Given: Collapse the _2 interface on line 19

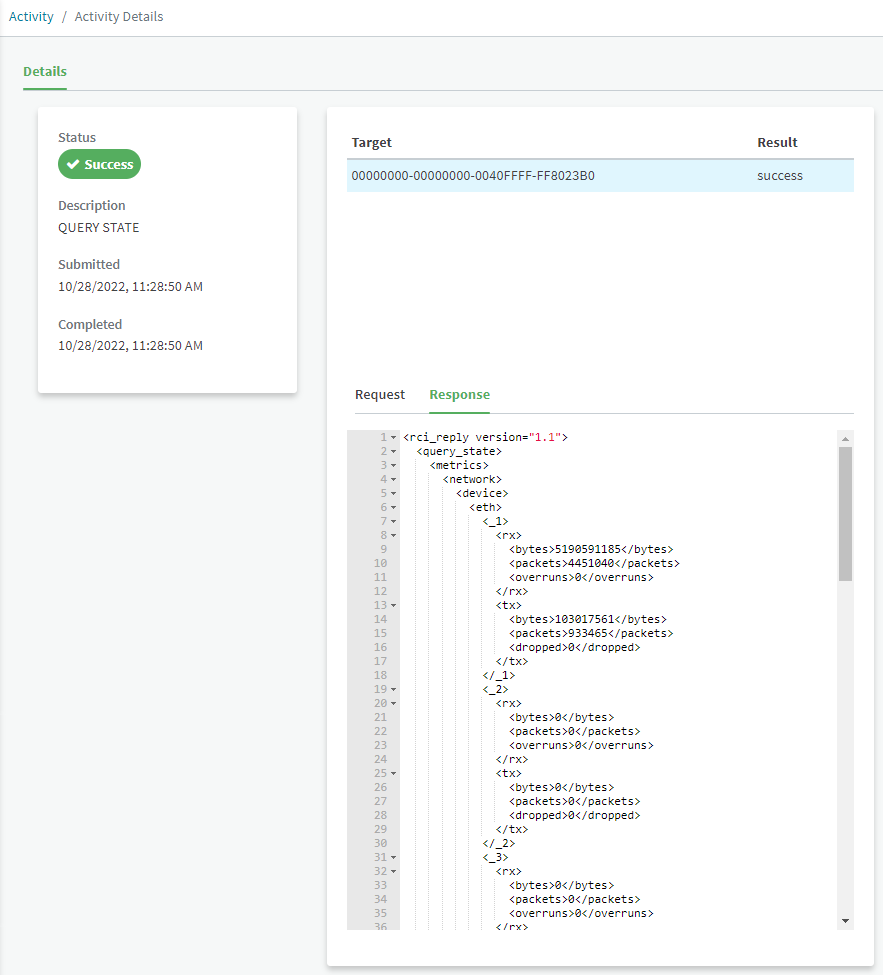Looking at the screenshot, I should point(394,690).
